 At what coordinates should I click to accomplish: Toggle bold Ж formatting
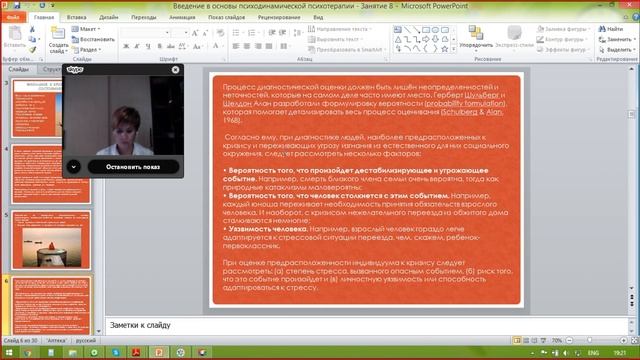[x=126, y=47]
